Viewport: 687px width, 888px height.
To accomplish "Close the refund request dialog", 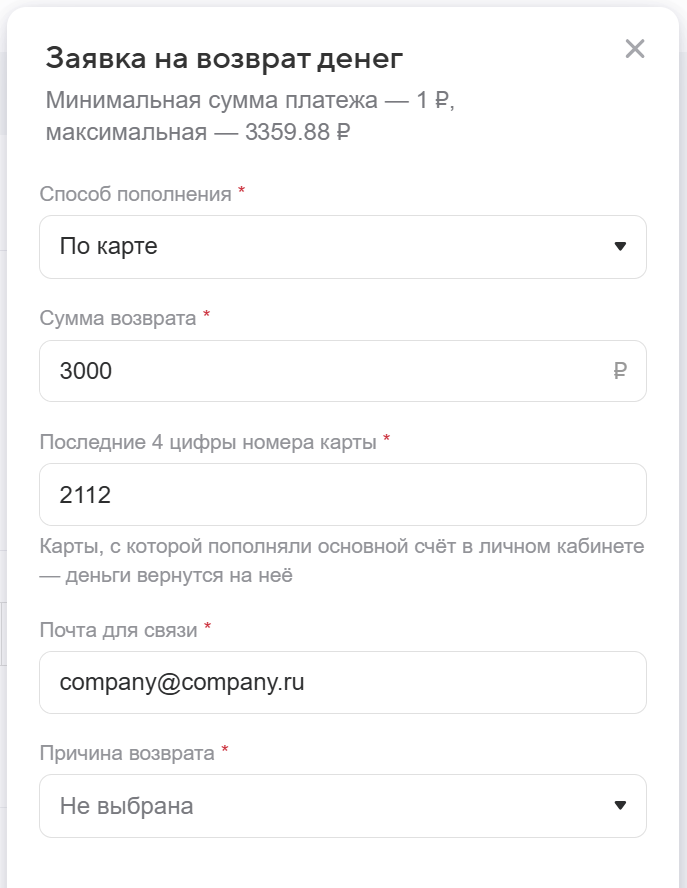I will [x=635, y=49].
